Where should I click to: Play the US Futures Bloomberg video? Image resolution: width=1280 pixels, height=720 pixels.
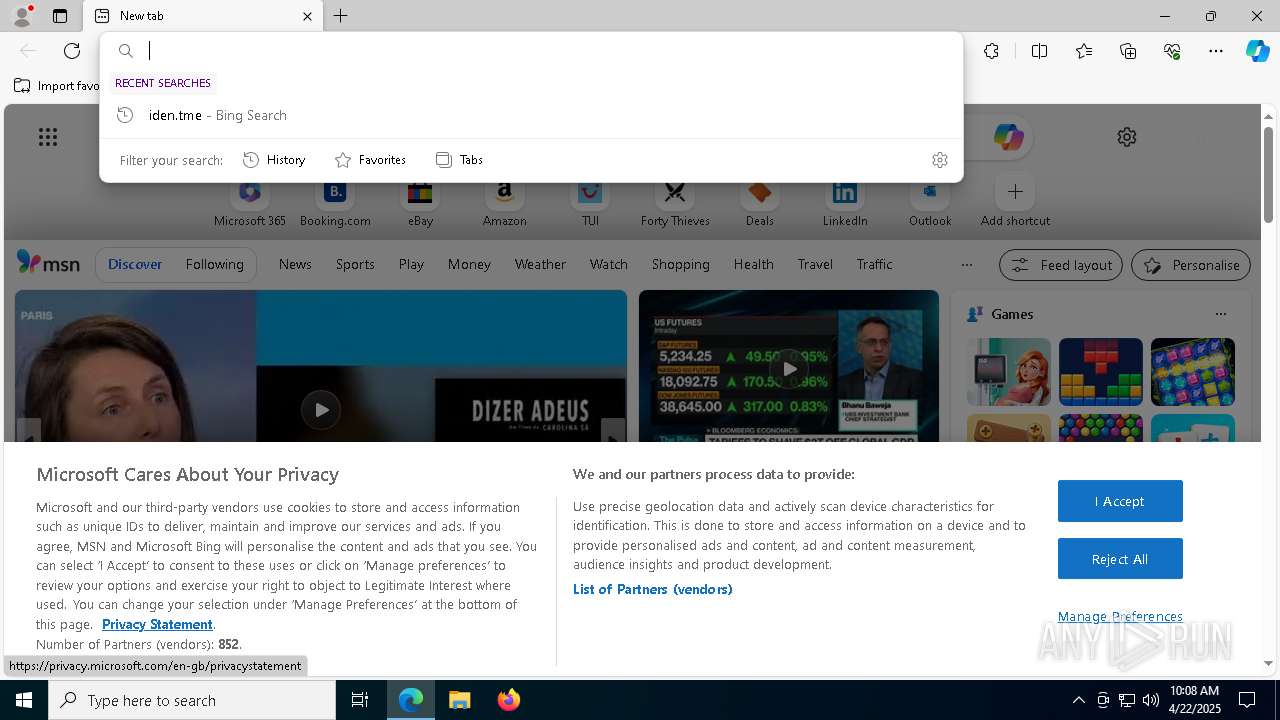pyautogui.click(x=789, y=368)
